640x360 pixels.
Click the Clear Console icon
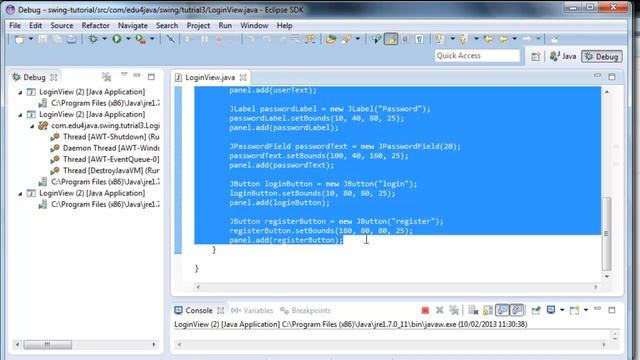coord(473,311)
